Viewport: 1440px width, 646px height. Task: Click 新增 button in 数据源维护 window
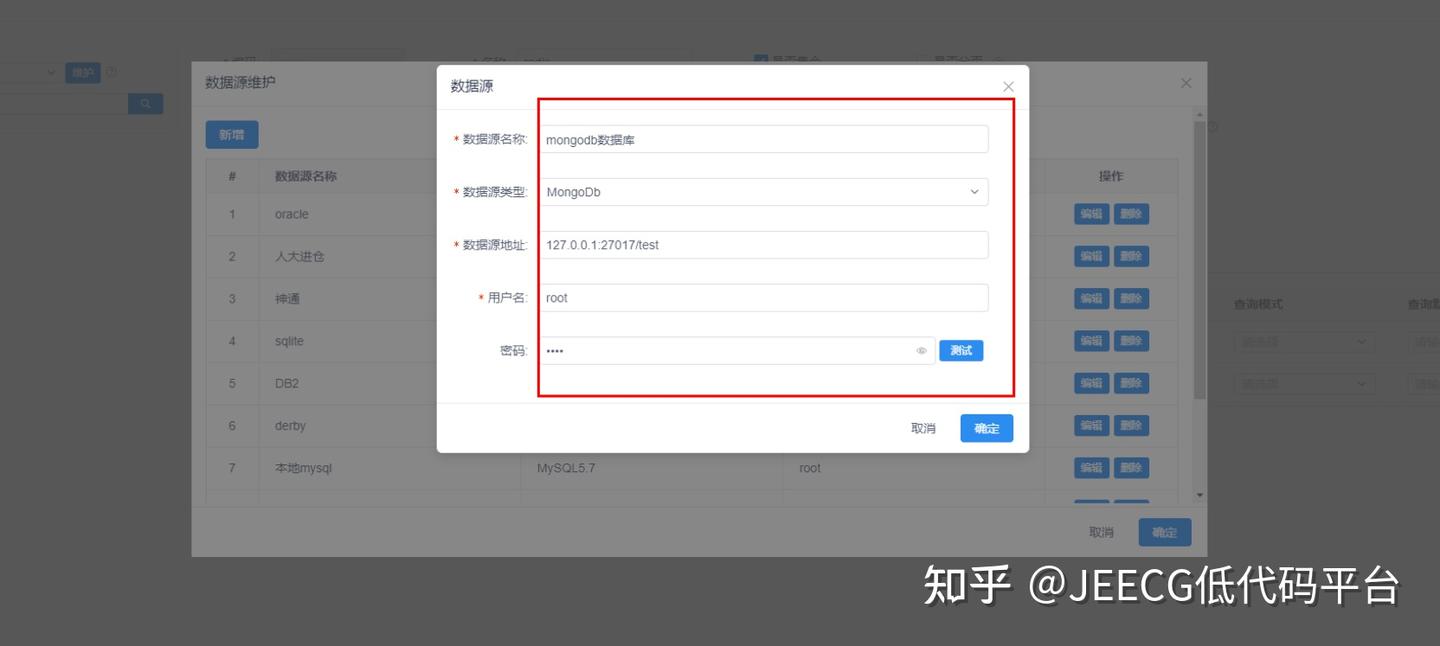(x=232, y=135)
